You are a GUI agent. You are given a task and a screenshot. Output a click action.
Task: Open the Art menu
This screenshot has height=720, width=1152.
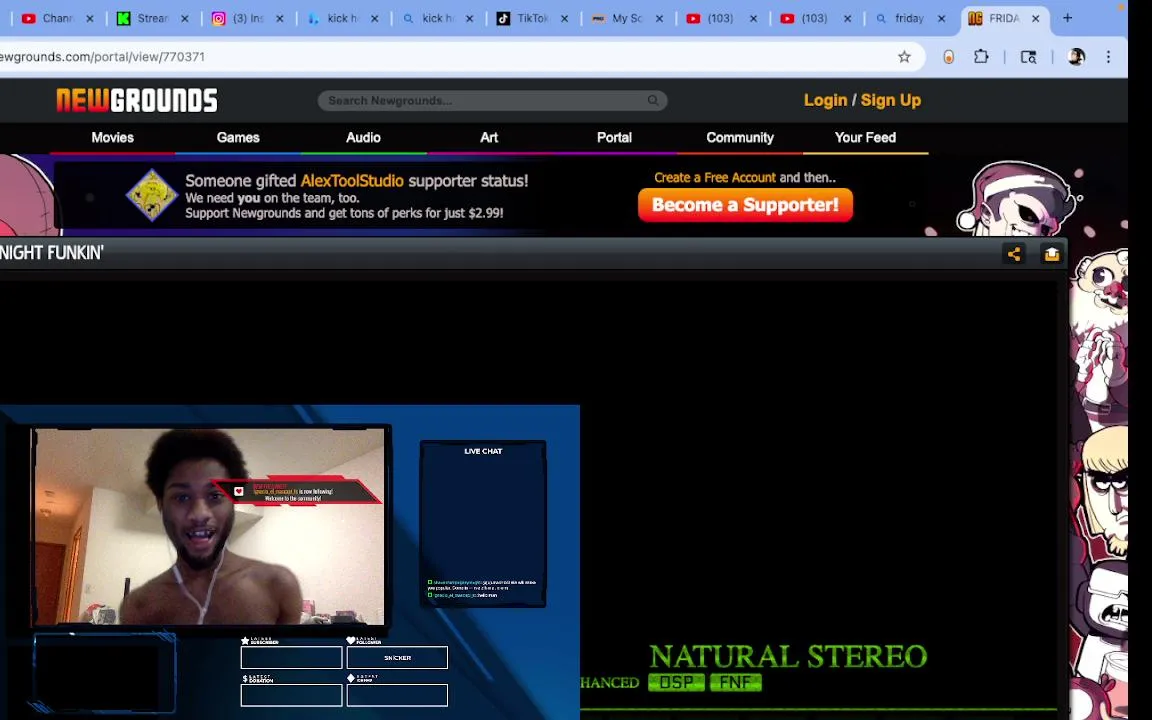(x=489, y=137)
